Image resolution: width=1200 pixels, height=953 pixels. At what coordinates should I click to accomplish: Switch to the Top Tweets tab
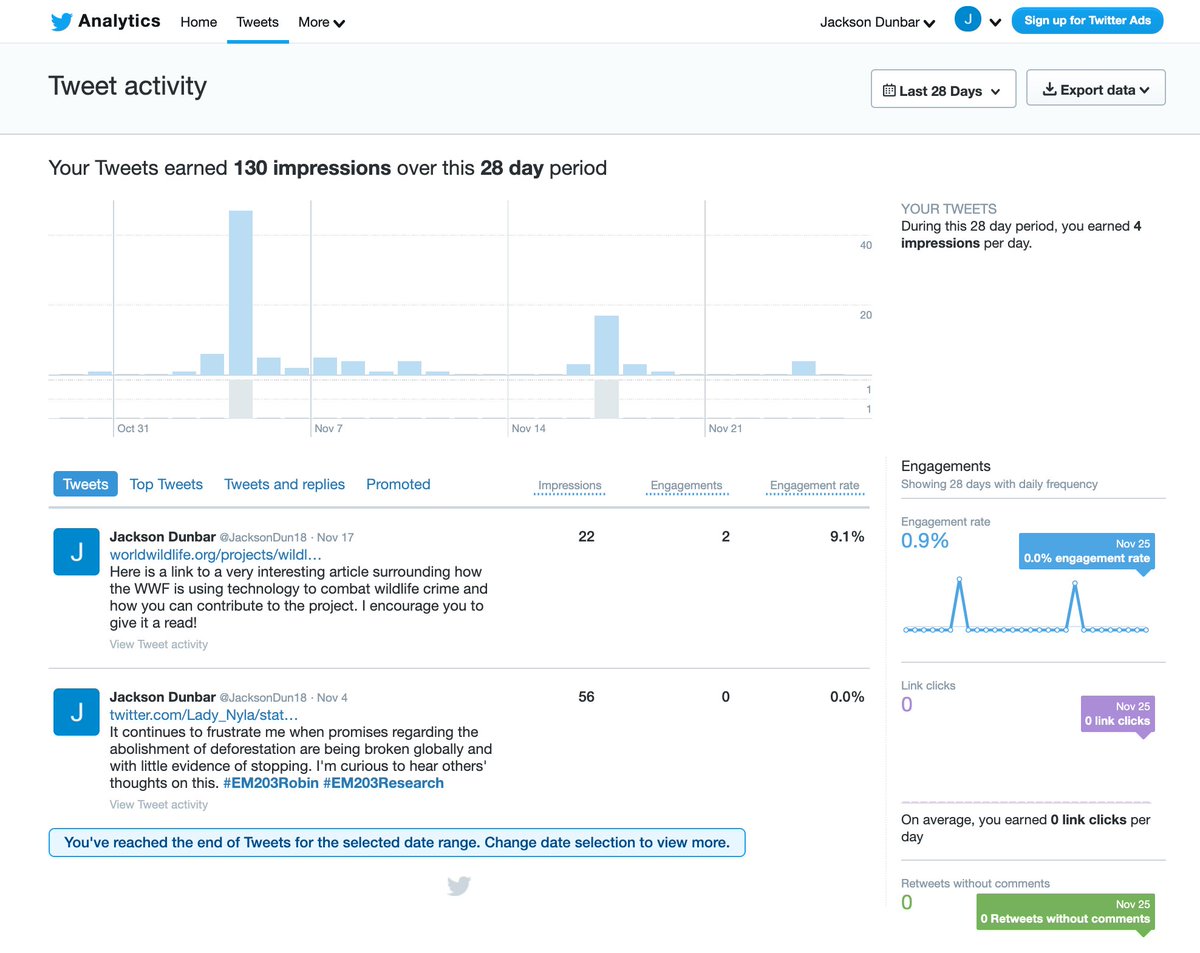point(166,484)
